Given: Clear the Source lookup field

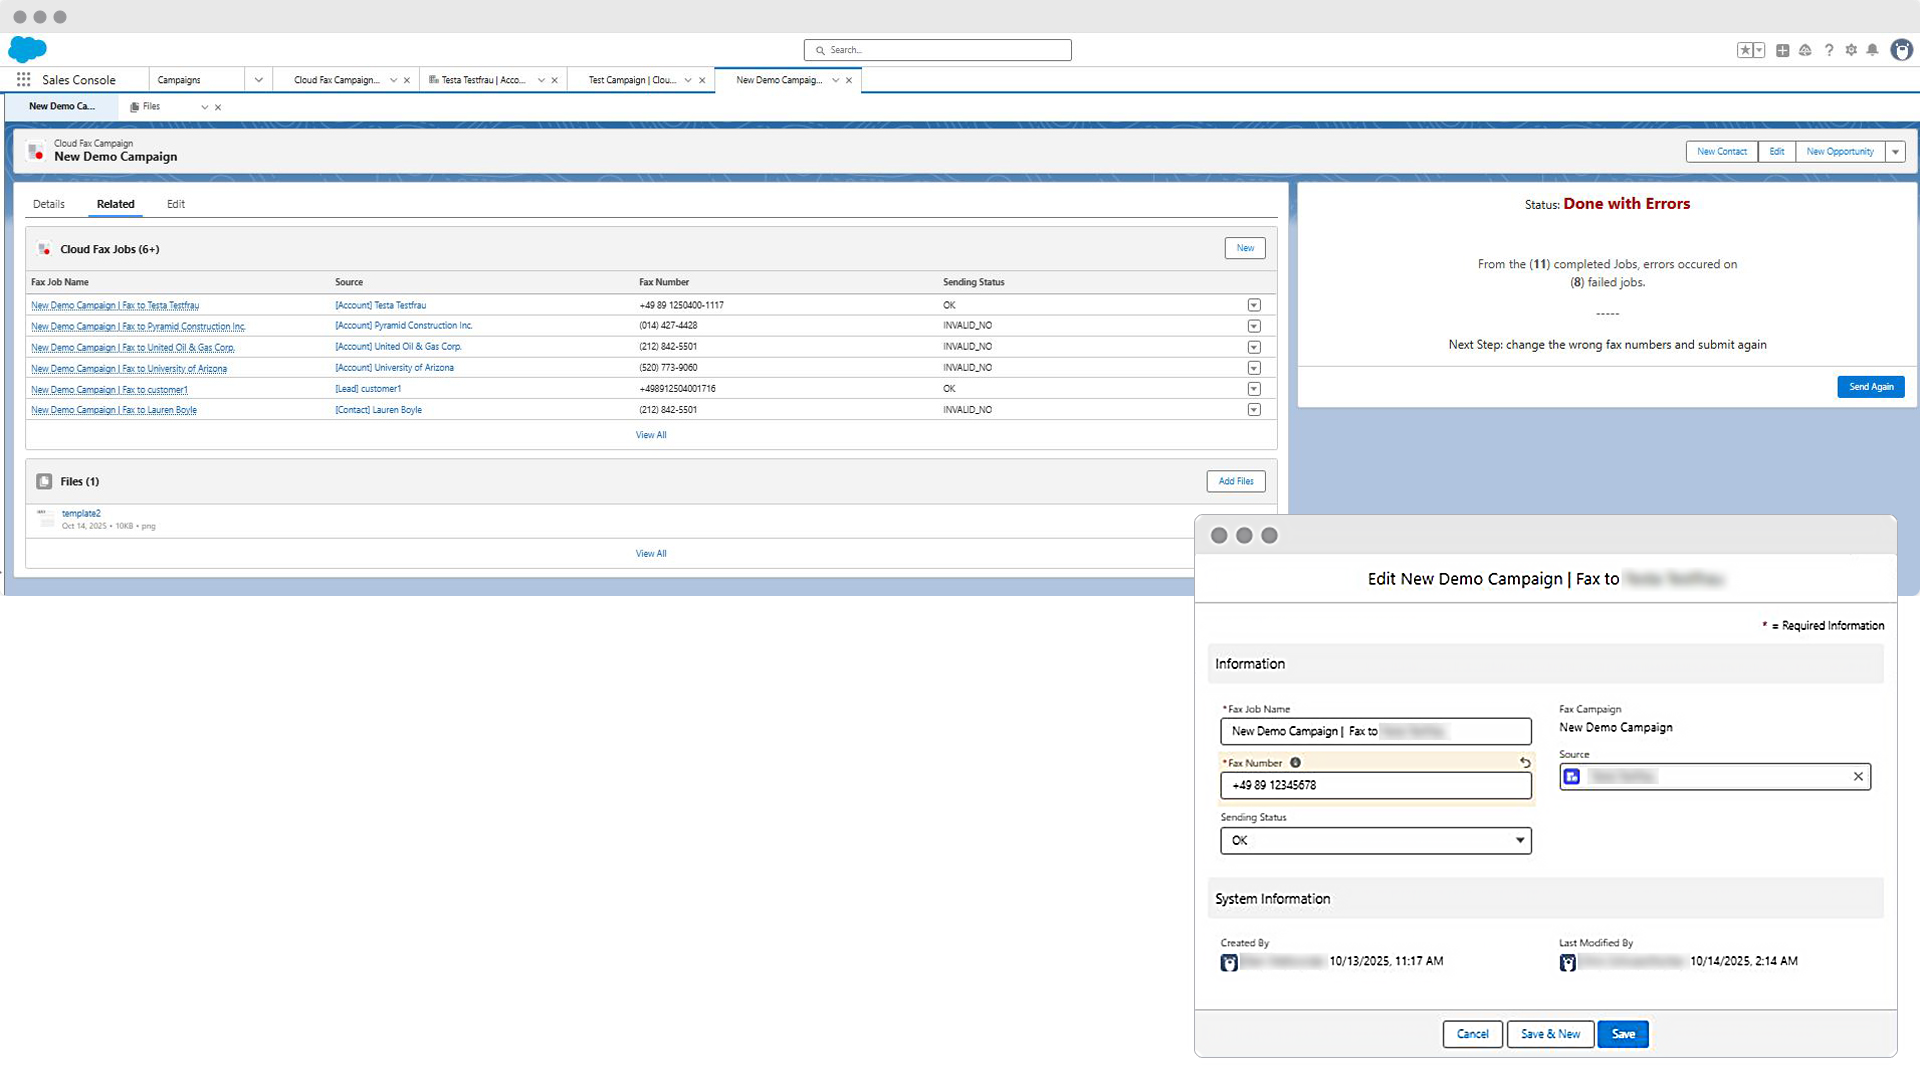Looking at the screenshot, I should [x=1858, y=777].
